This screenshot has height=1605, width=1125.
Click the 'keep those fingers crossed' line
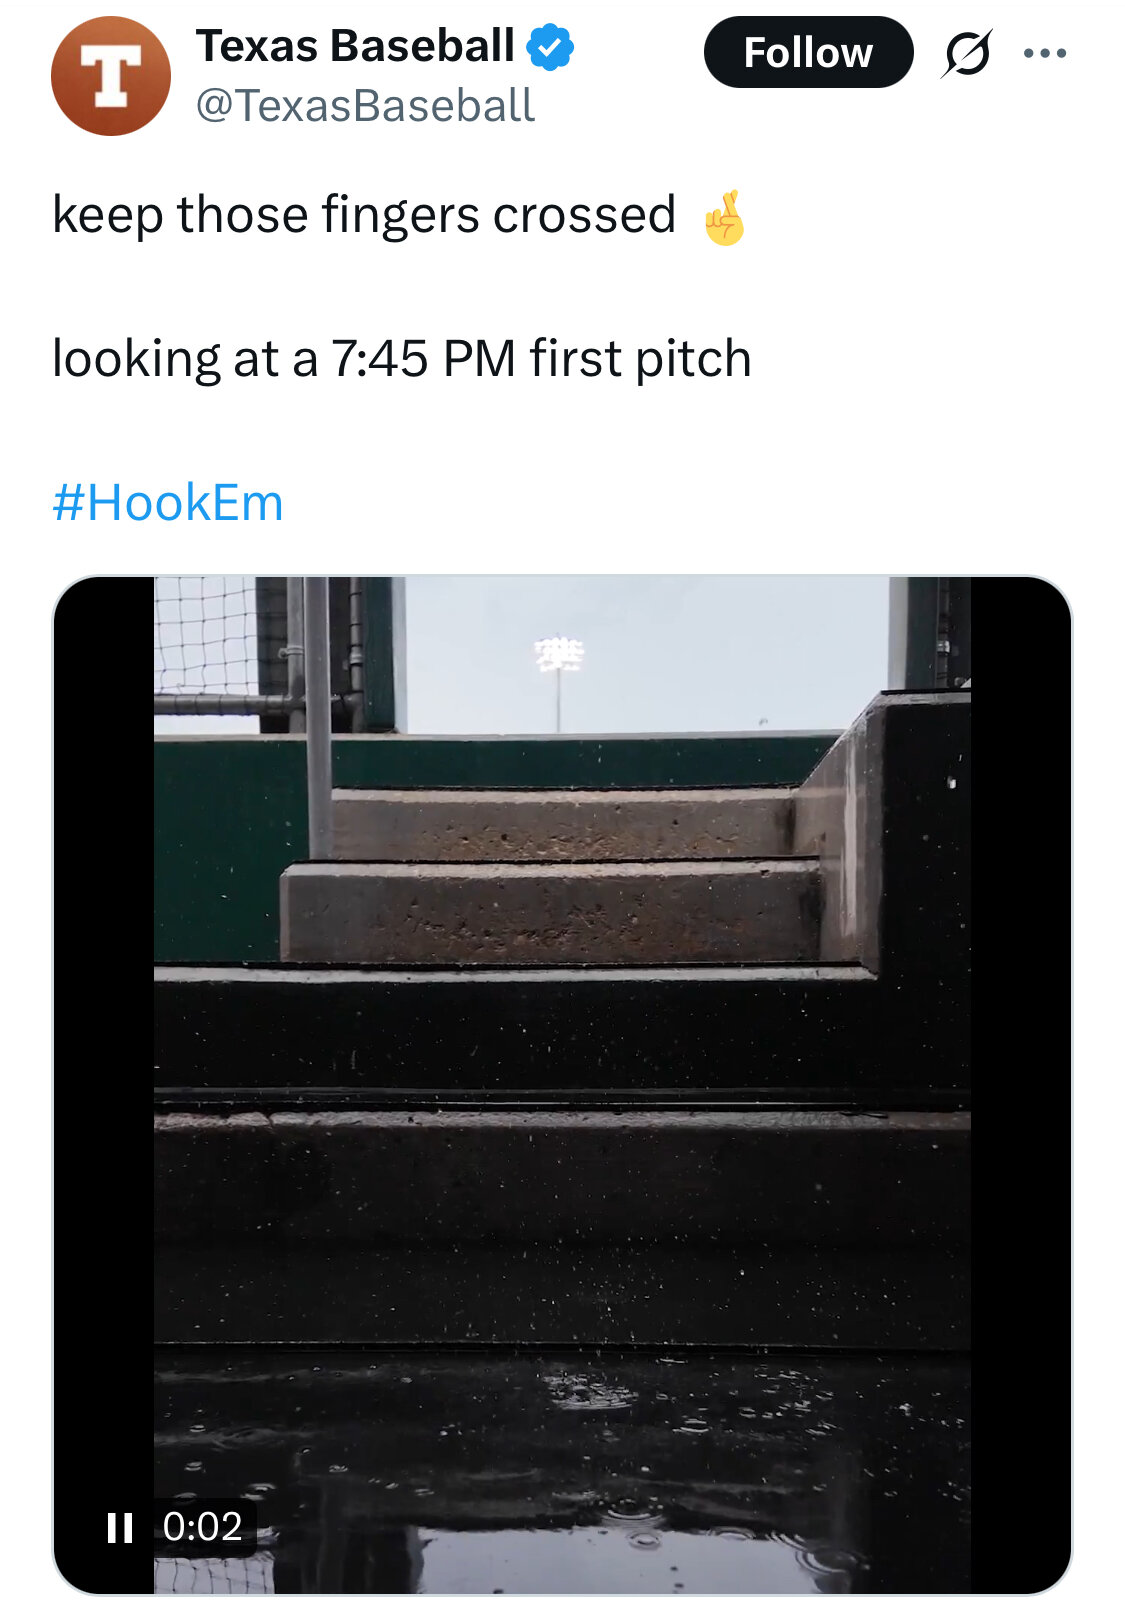click(364, 216)
